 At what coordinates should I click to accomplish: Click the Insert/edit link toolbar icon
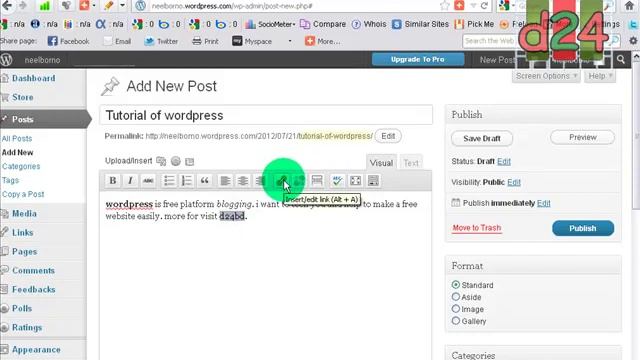click(x=282, y=181)
